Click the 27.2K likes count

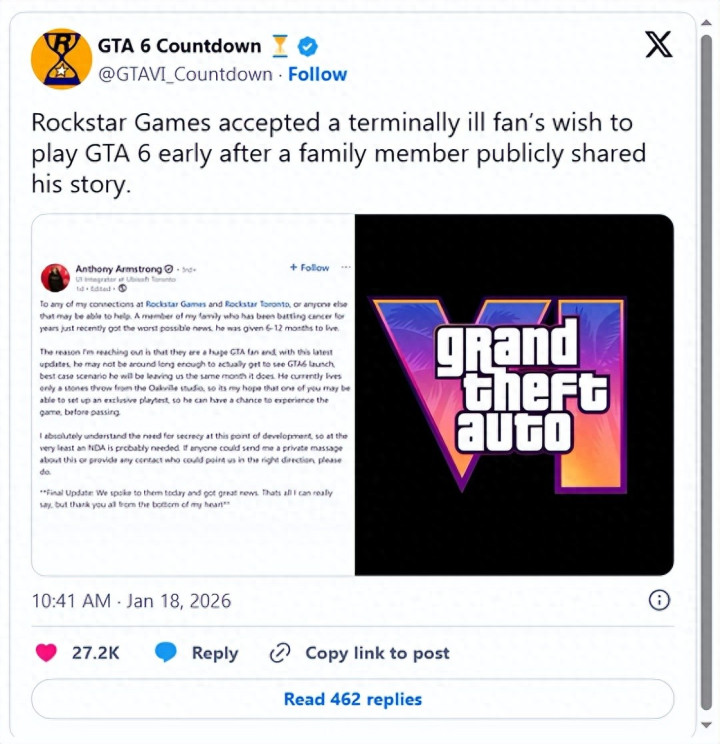pyautogui.click(x=95, y=653)
